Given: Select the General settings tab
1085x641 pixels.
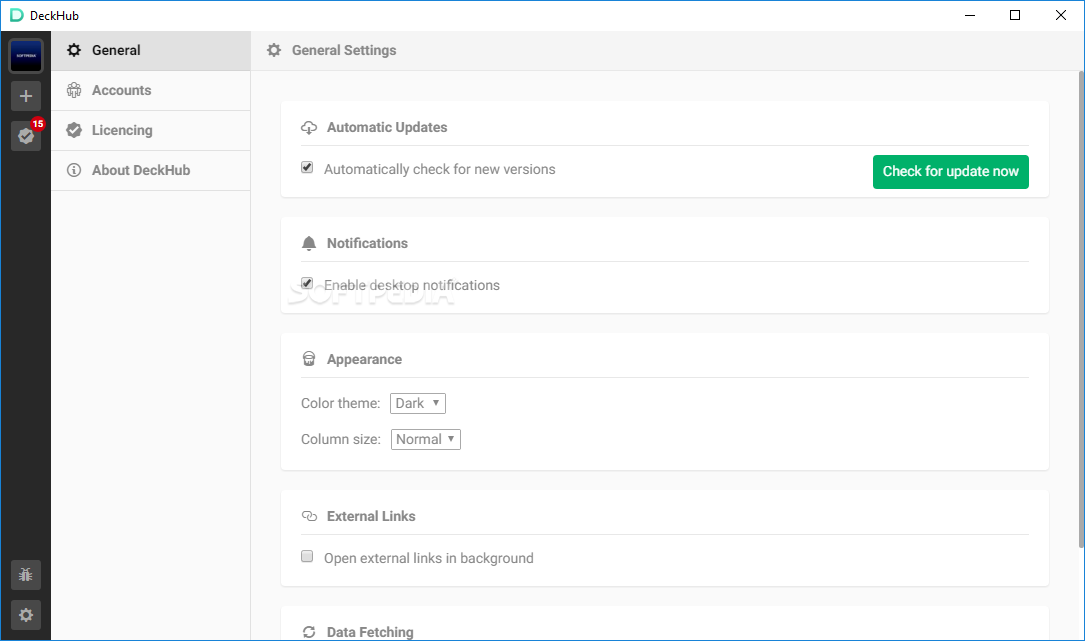Looking at the screenshot, I should click(x=151, y=51).
